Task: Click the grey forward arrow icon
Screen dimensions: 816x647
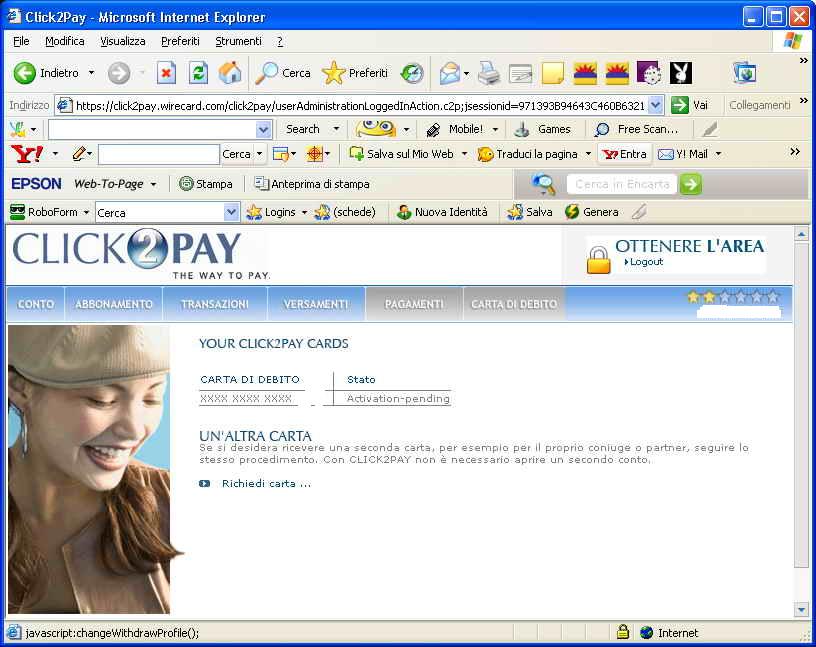Action: (119, 73)
